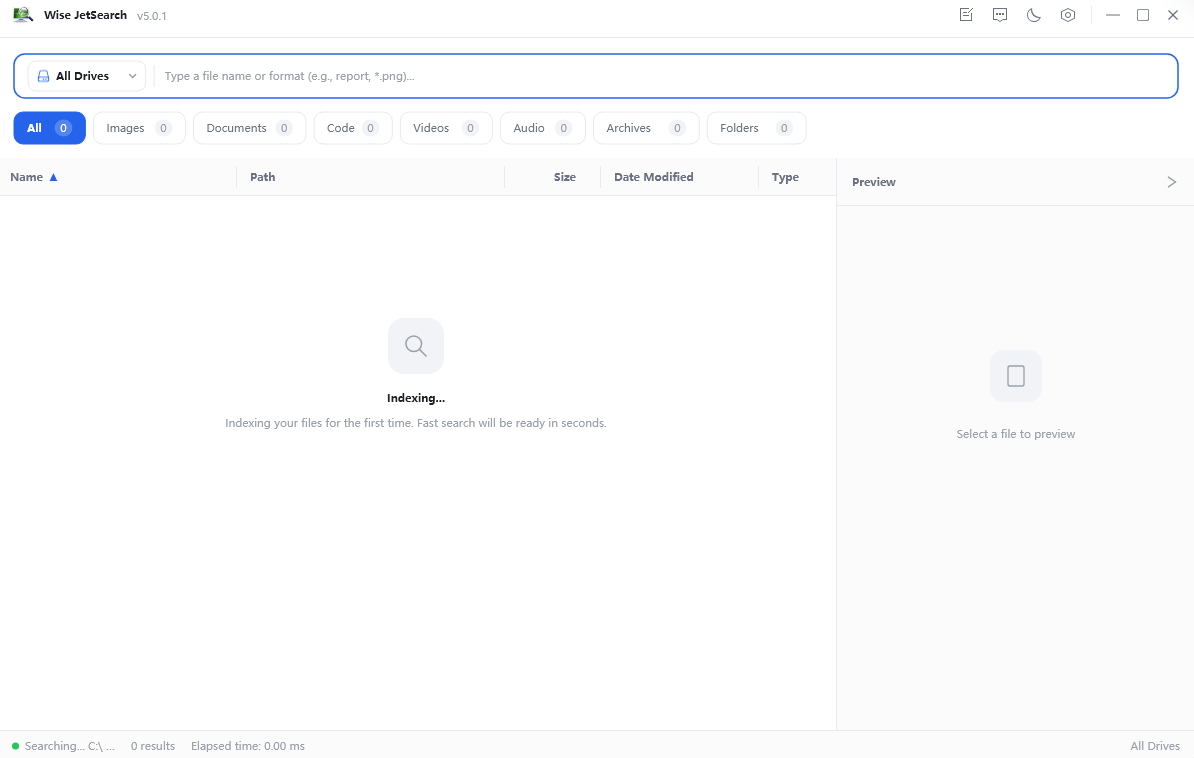
Task: Click the Preview panel title
Action: pyautogui.click(x=874, y=182)
